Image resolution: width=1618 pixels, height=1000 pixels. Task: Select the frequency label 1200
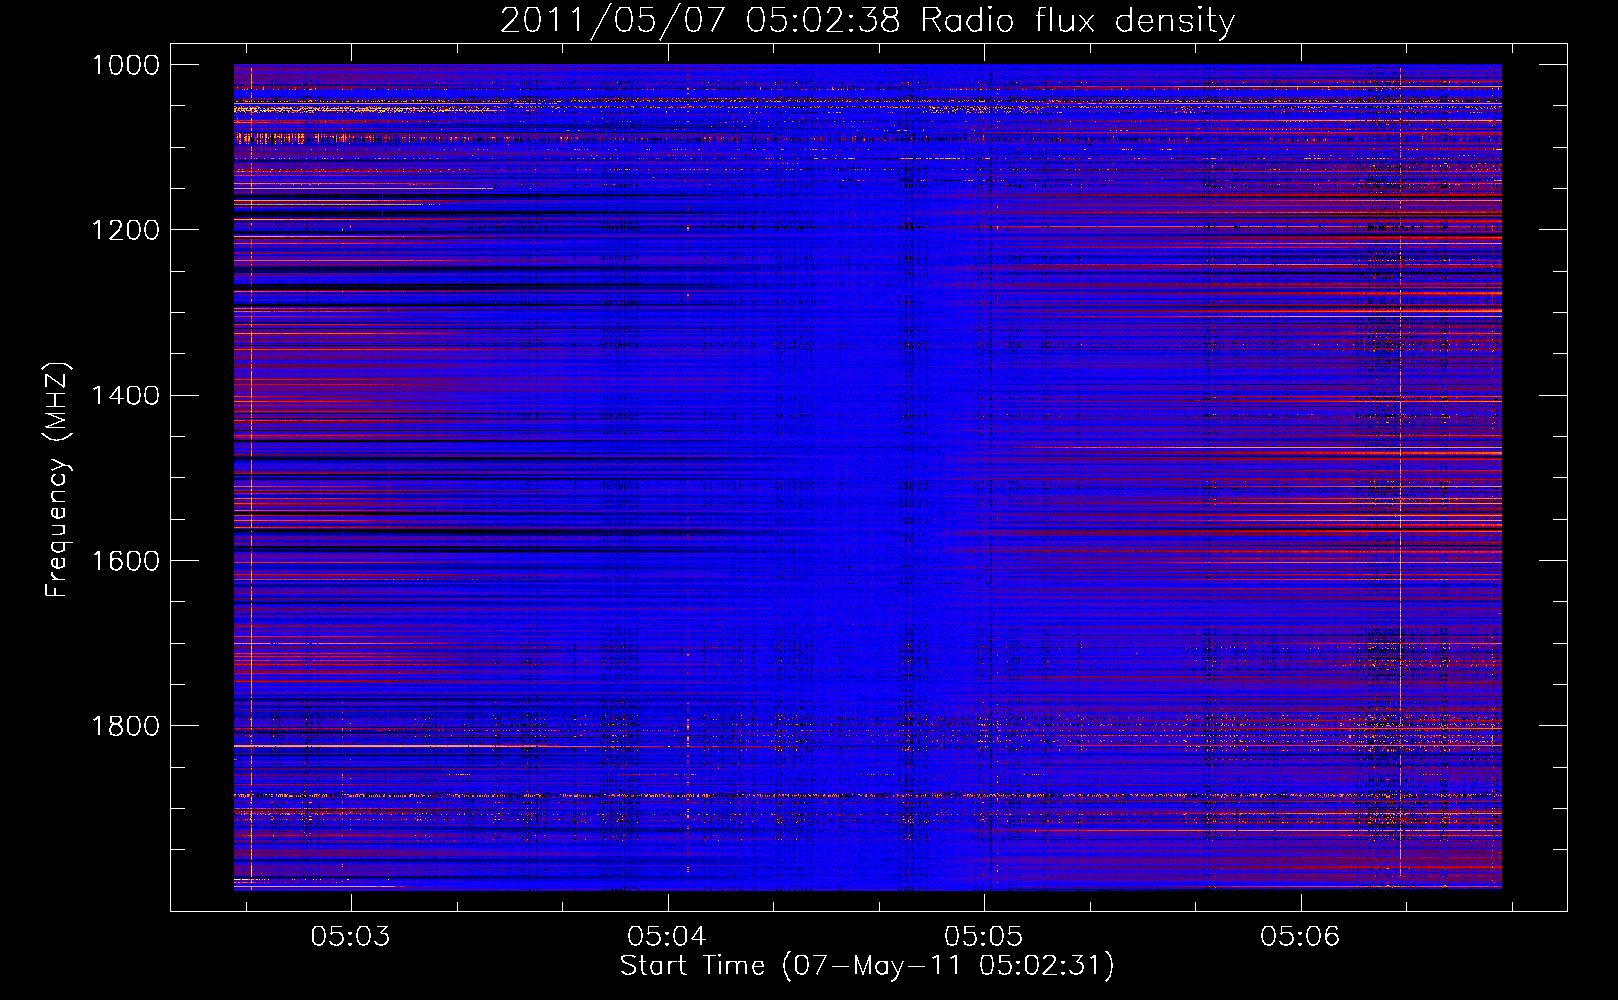pos(125,230)
